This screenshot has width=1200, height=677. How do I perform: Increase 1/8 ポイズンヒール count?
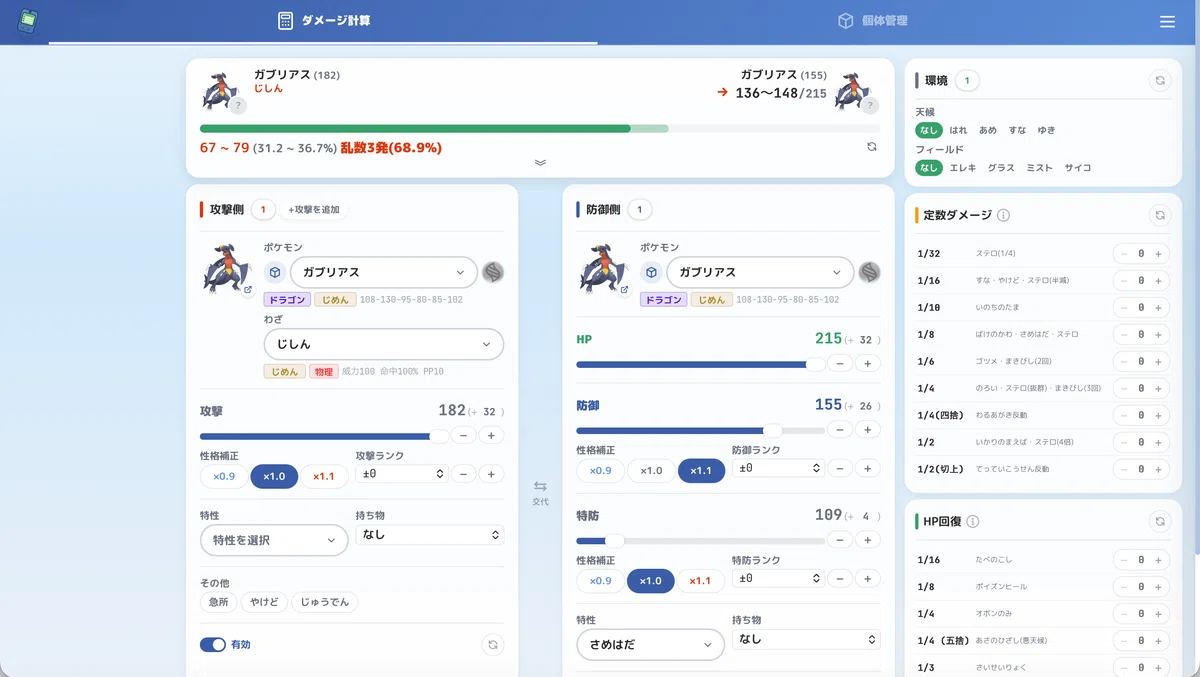(x=1158, y=587)
